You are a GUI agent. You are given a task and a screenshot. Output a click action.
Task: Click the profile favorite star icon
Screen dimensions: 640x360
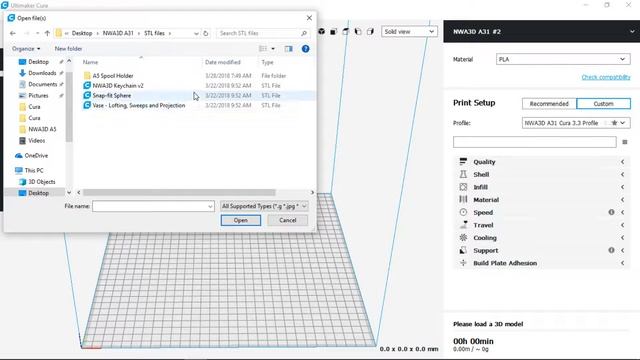[614, 123]
